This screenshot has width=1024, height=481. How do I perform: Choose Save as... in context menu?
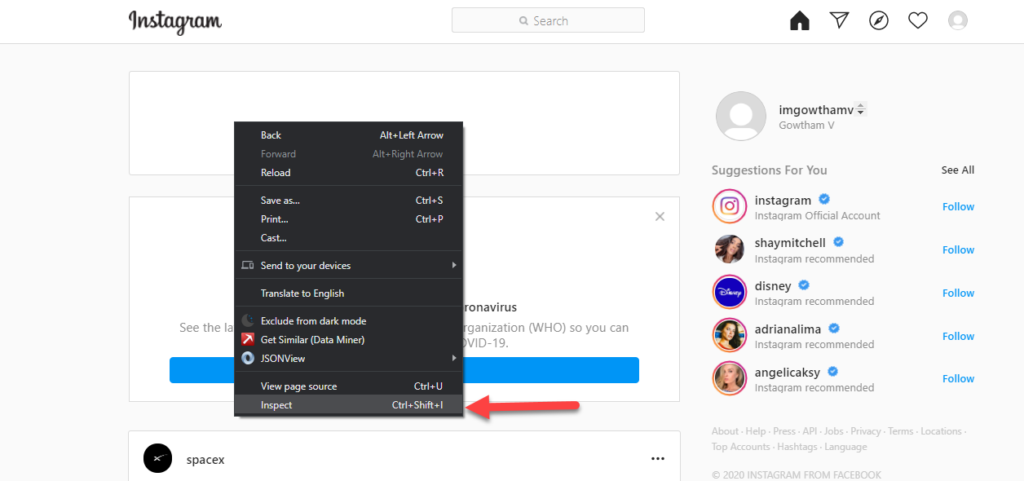pyautogui.click(x=349, y=200)
